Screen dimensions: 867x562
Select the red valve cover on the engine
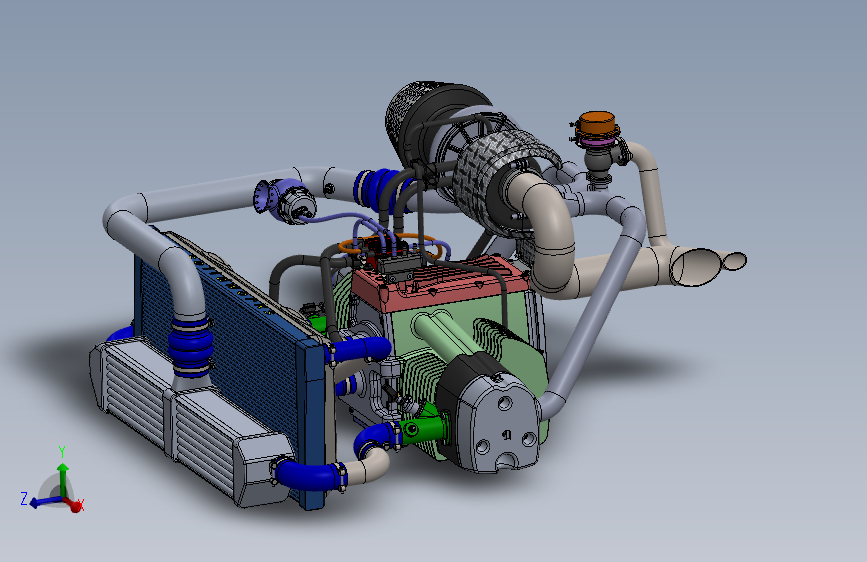(440, 283)
